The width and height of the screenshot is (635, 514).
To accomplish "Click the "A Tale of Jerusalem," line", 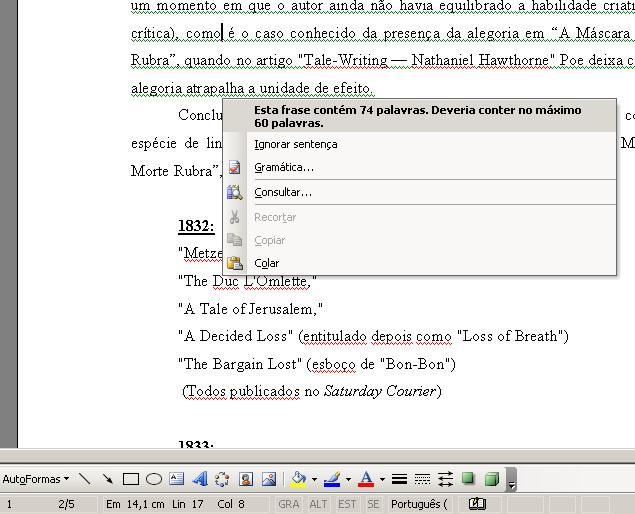I will pos(250,309).
